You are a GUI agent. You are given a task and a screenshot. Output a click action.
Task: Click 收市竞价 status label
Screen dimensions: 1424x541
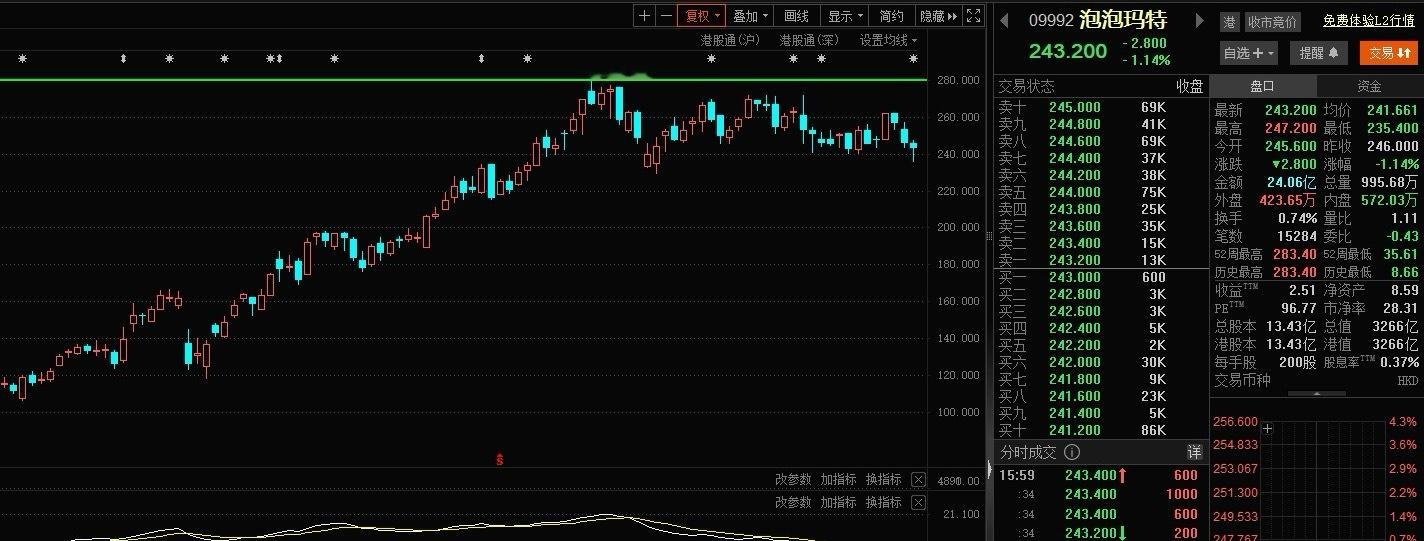tap(1272, 21)
